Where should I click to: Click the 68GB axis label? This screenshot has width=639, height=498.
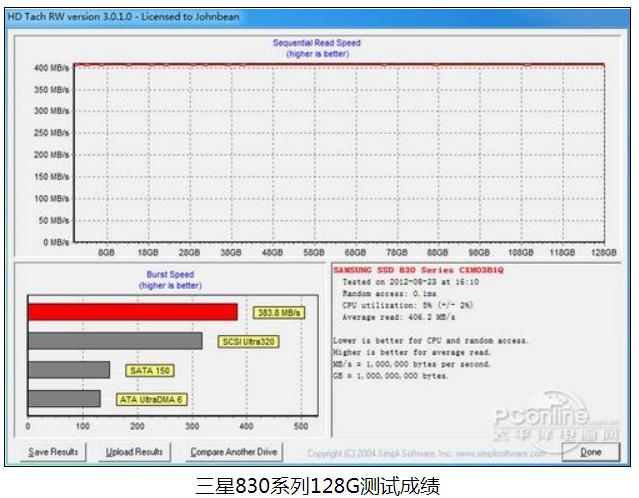355,253
